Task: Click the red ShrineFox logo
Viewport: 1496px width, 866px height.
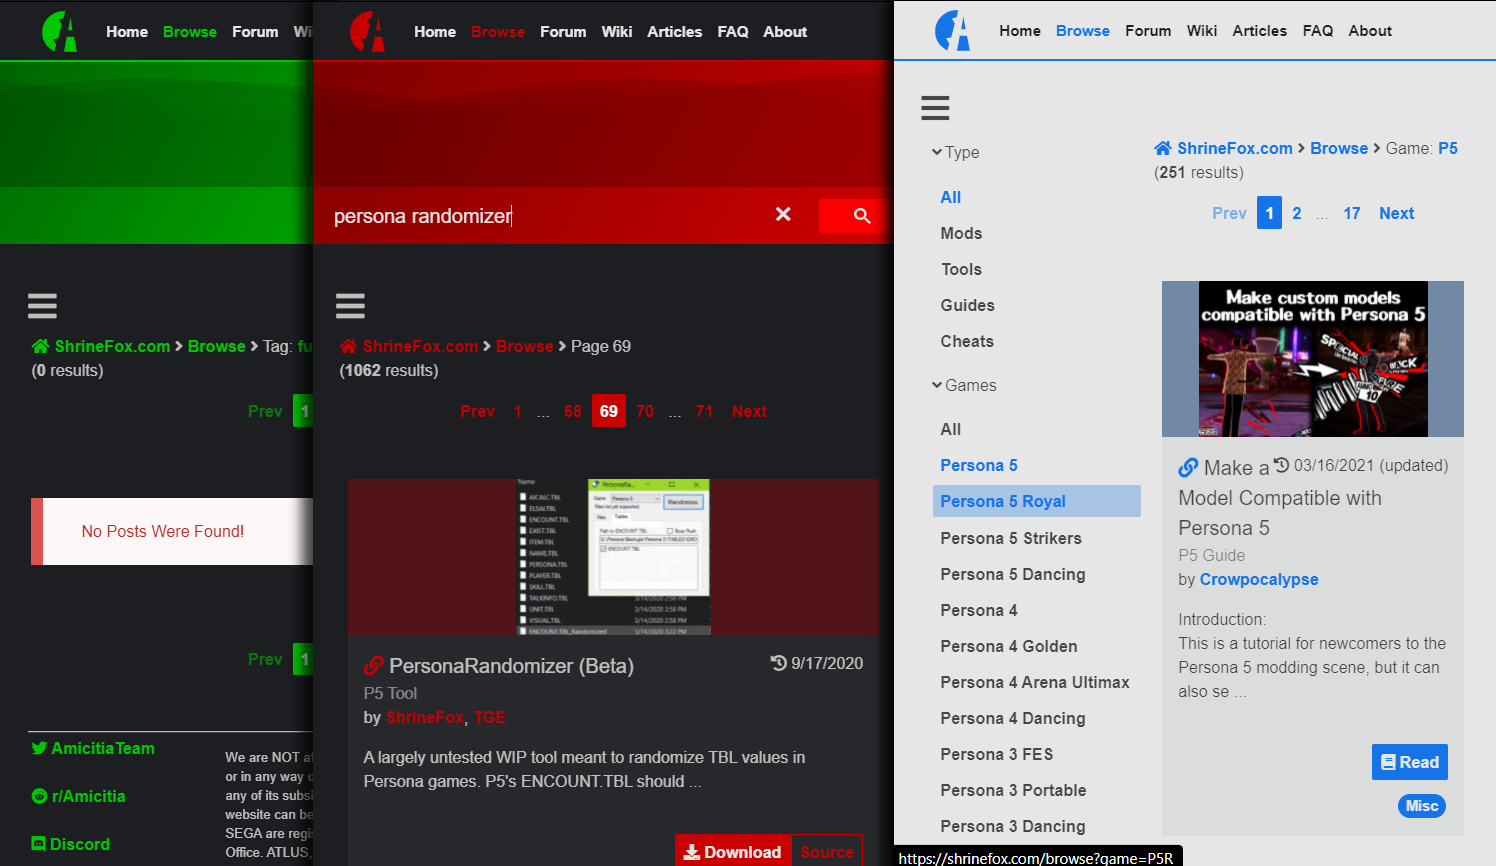Action: coord(368,31)
